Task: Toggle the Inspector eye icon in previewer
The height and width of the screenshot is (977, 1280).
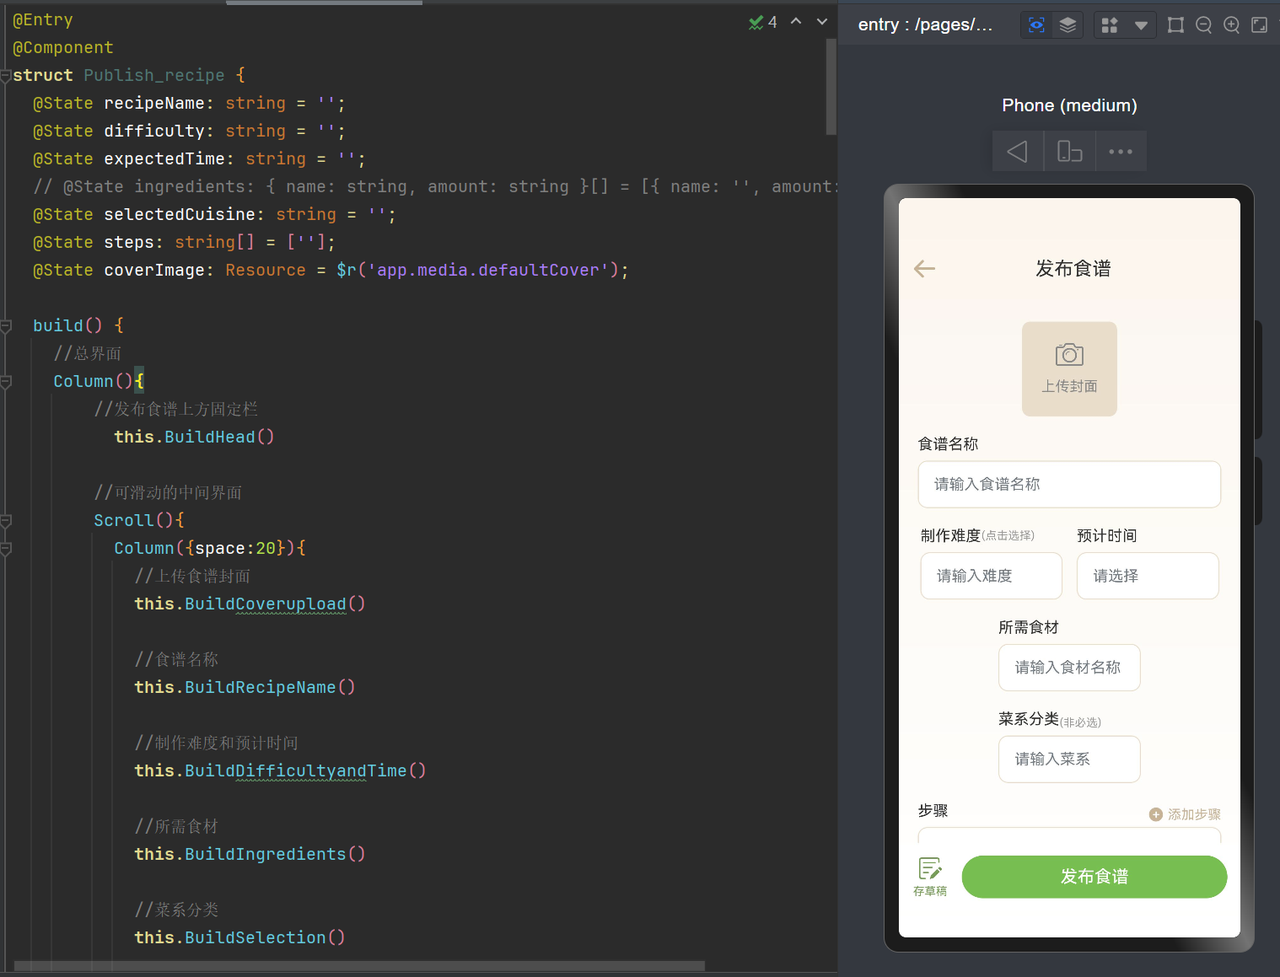Action: click(1037, 25)
